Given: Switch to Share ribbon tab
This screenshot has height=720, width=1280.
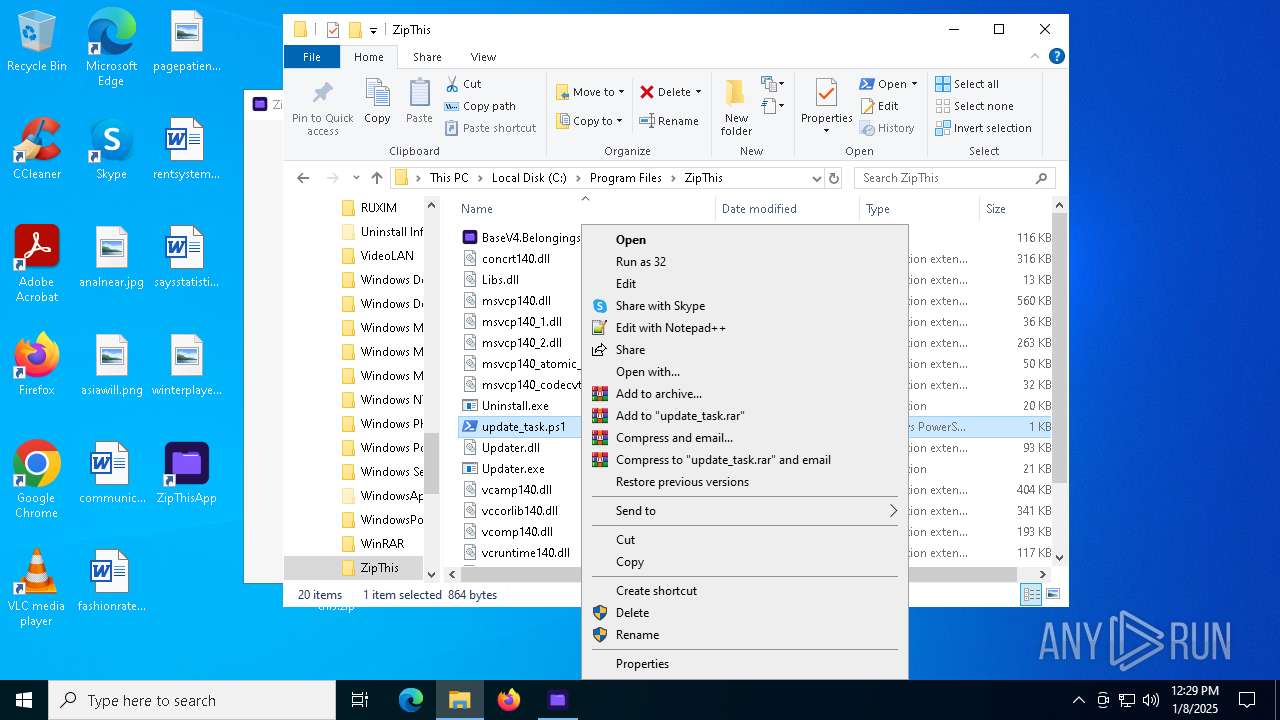Looking at the screenshot, I should coord(427,57).
